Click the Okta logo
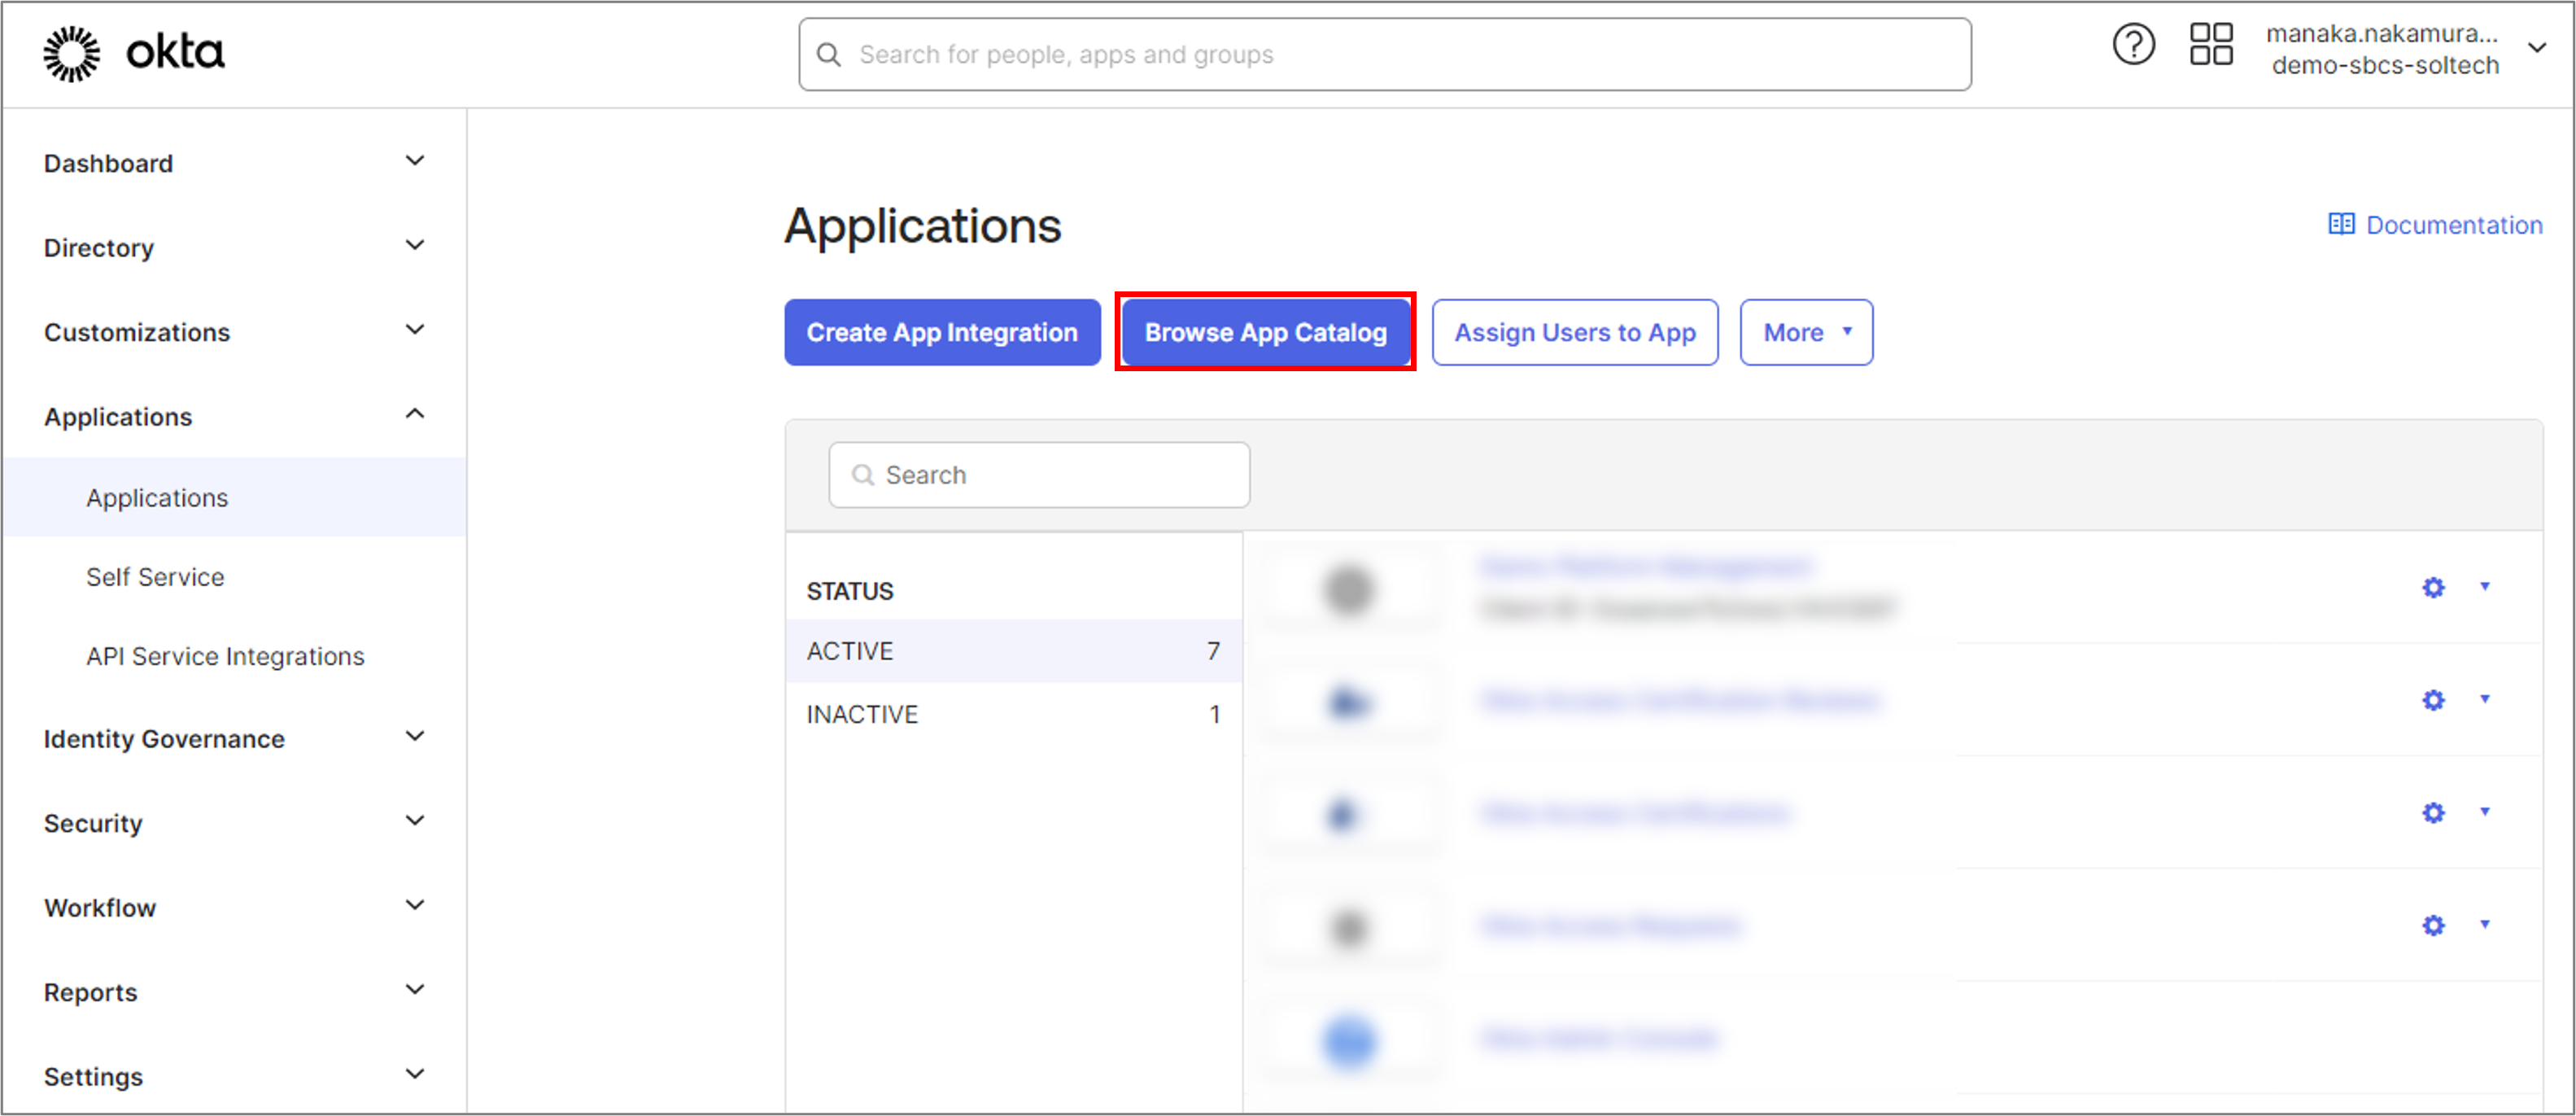This screenshot has width=2576, height=1116. [x=134, y=53]
